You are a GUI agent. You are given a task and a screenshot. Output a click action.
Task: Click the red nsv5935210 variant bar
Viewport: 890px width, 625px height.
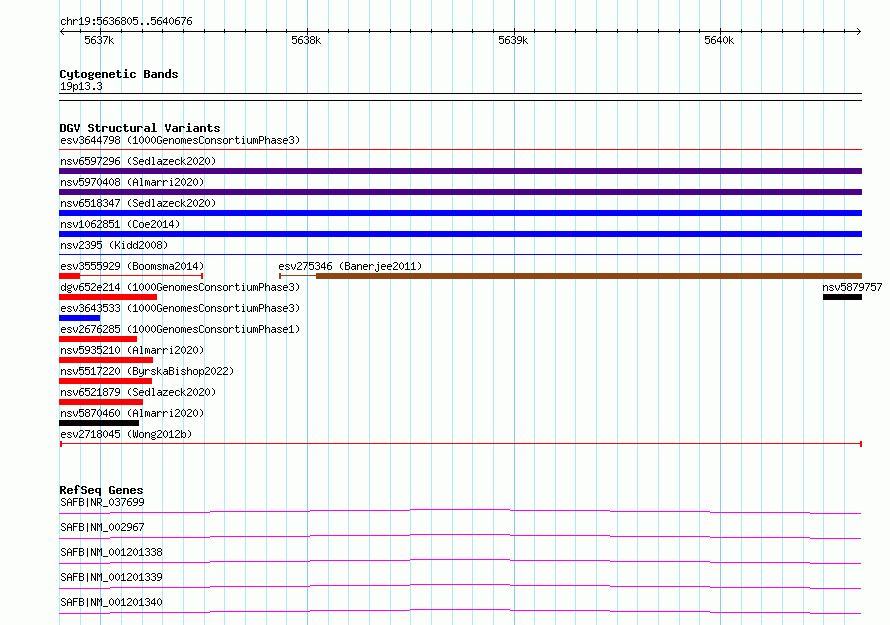[106, 360]
